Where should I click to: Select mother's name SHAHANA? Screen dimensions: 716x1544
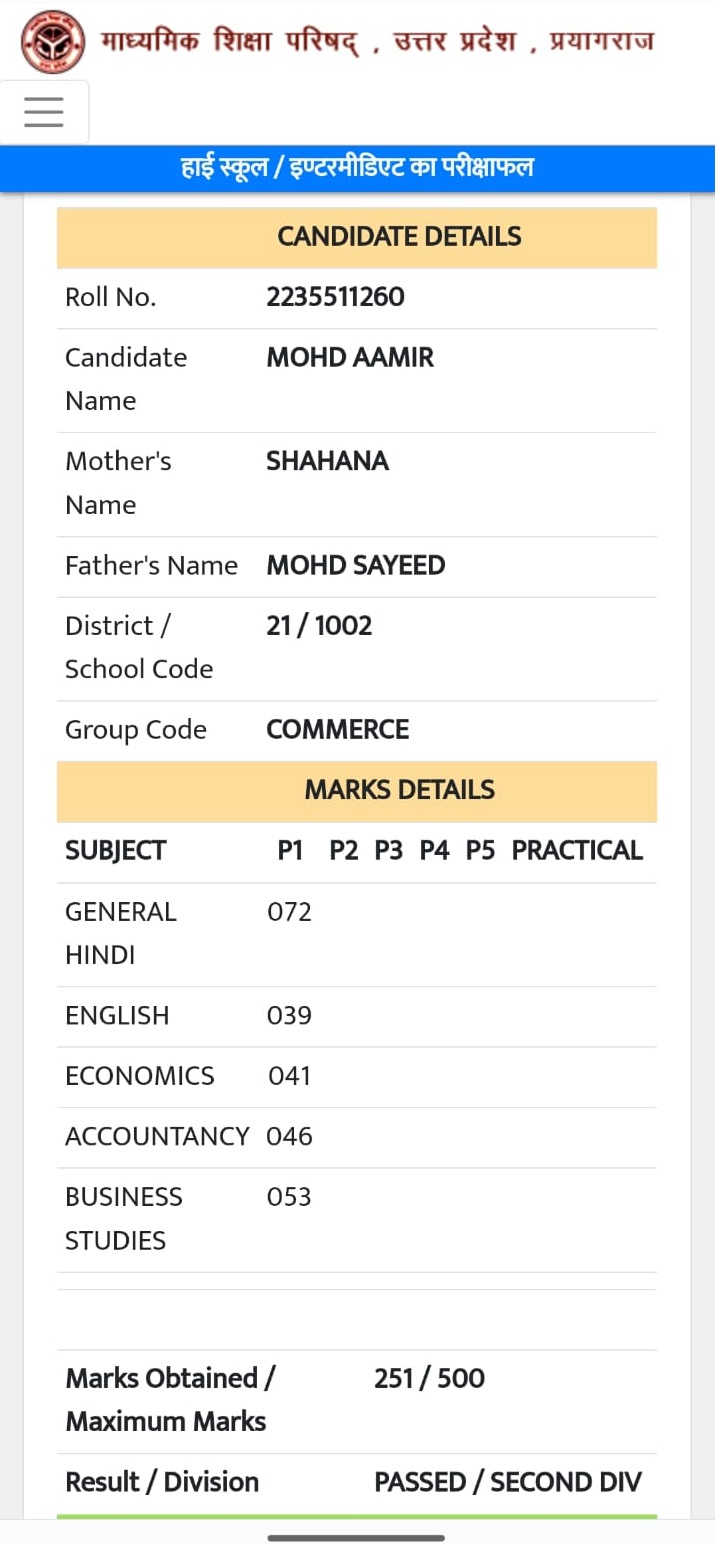pyautogui.click(x=327, y=462)
